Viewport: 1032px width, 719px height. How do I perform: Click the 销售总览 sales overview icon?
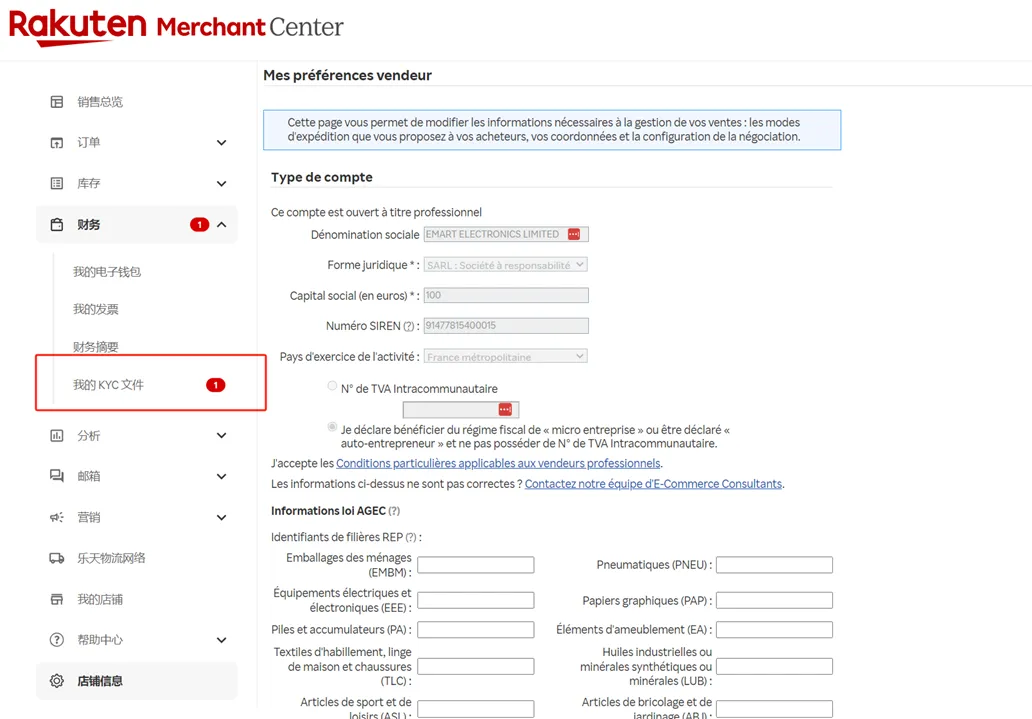tap(57, 102)
